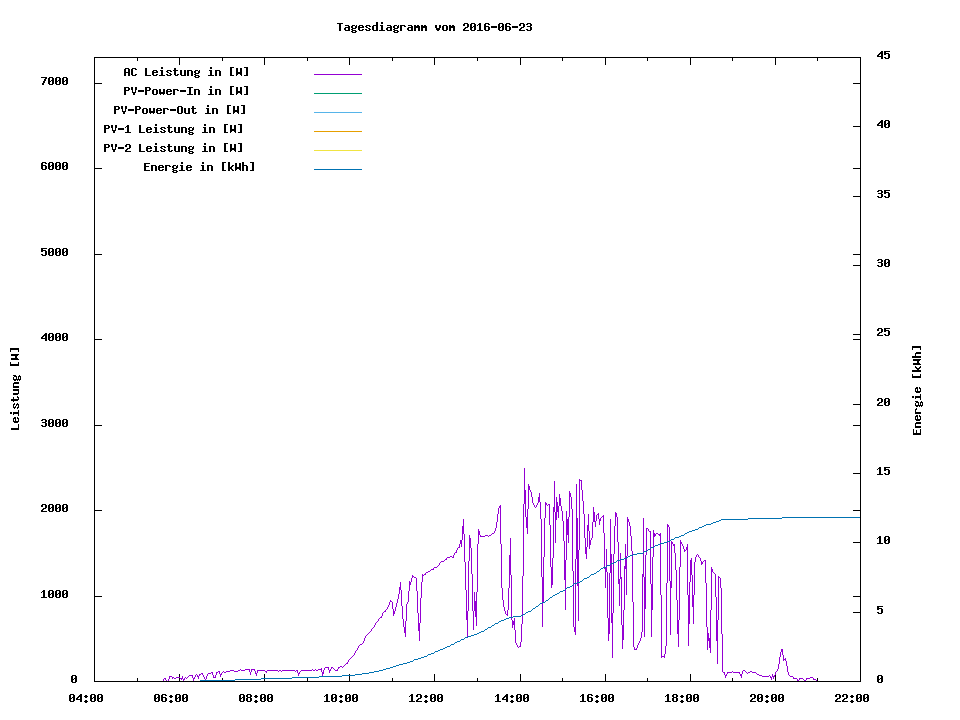Click the 20 label on the right energy axis
Screen dimensions: 960x720
[883, 403]
